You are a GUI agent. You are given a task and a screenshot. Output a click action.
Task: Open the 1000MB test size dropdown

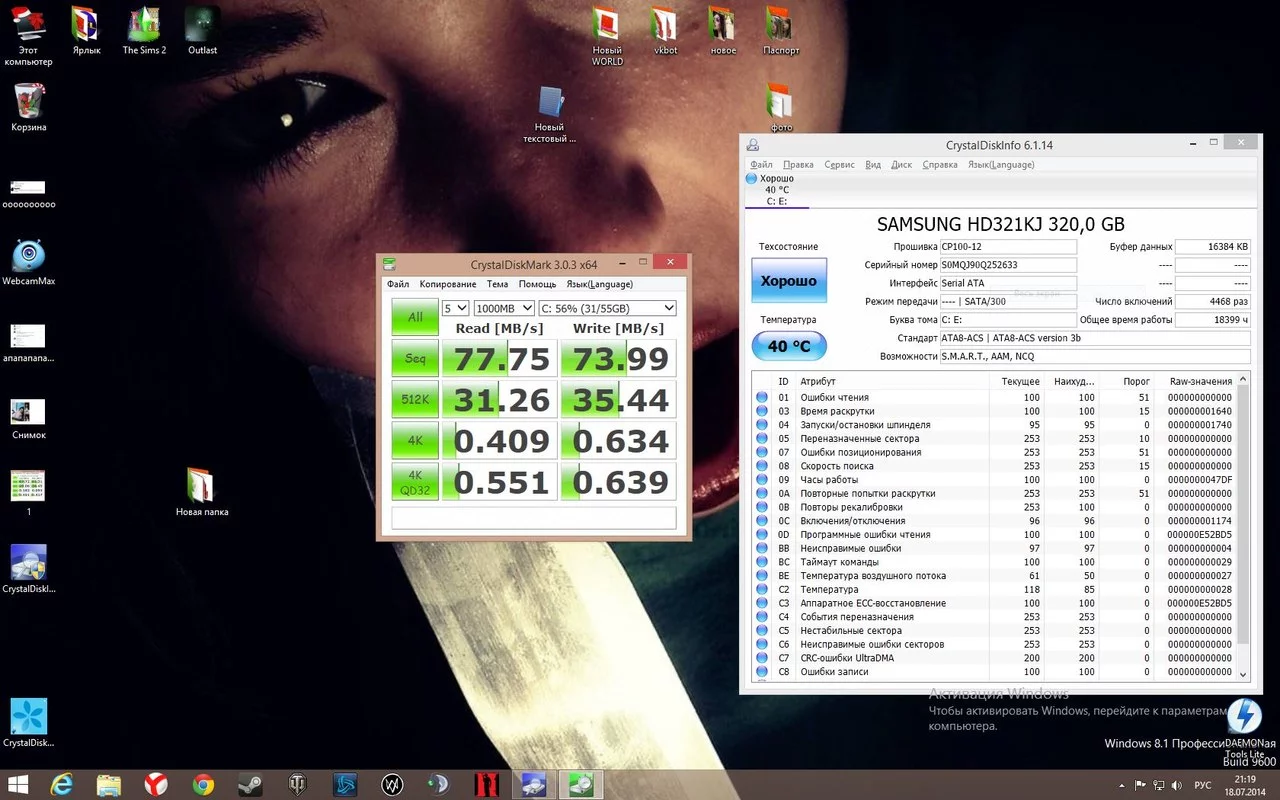point(504,308)
